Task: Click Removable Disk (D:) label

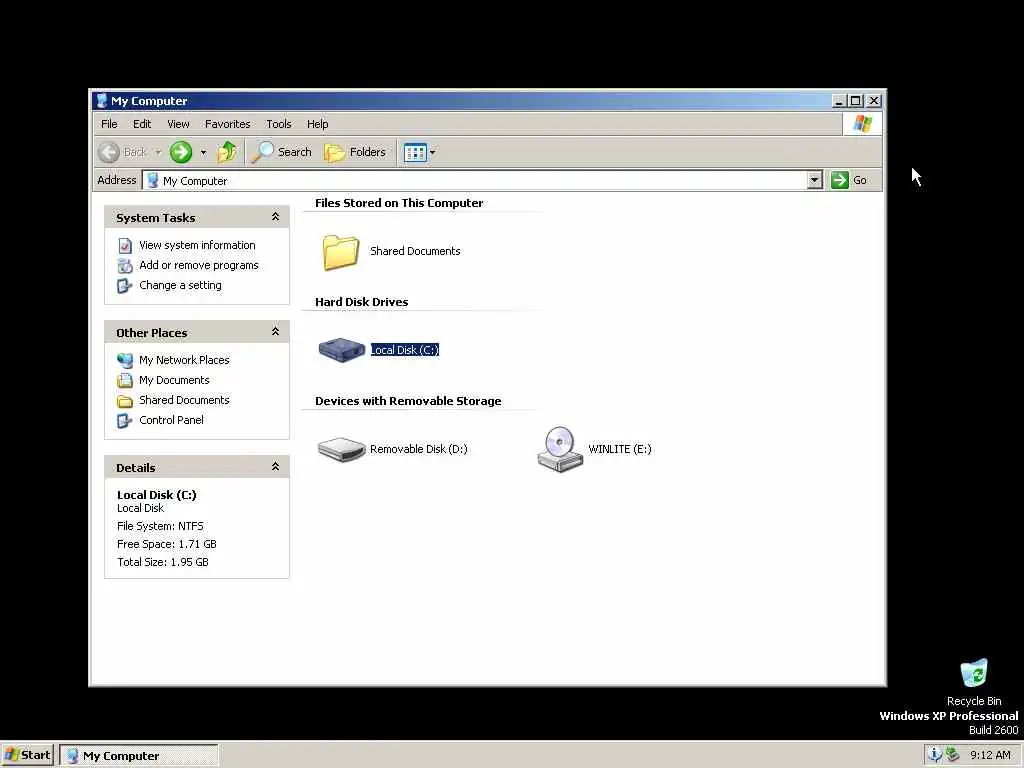Action: (419, 449)
